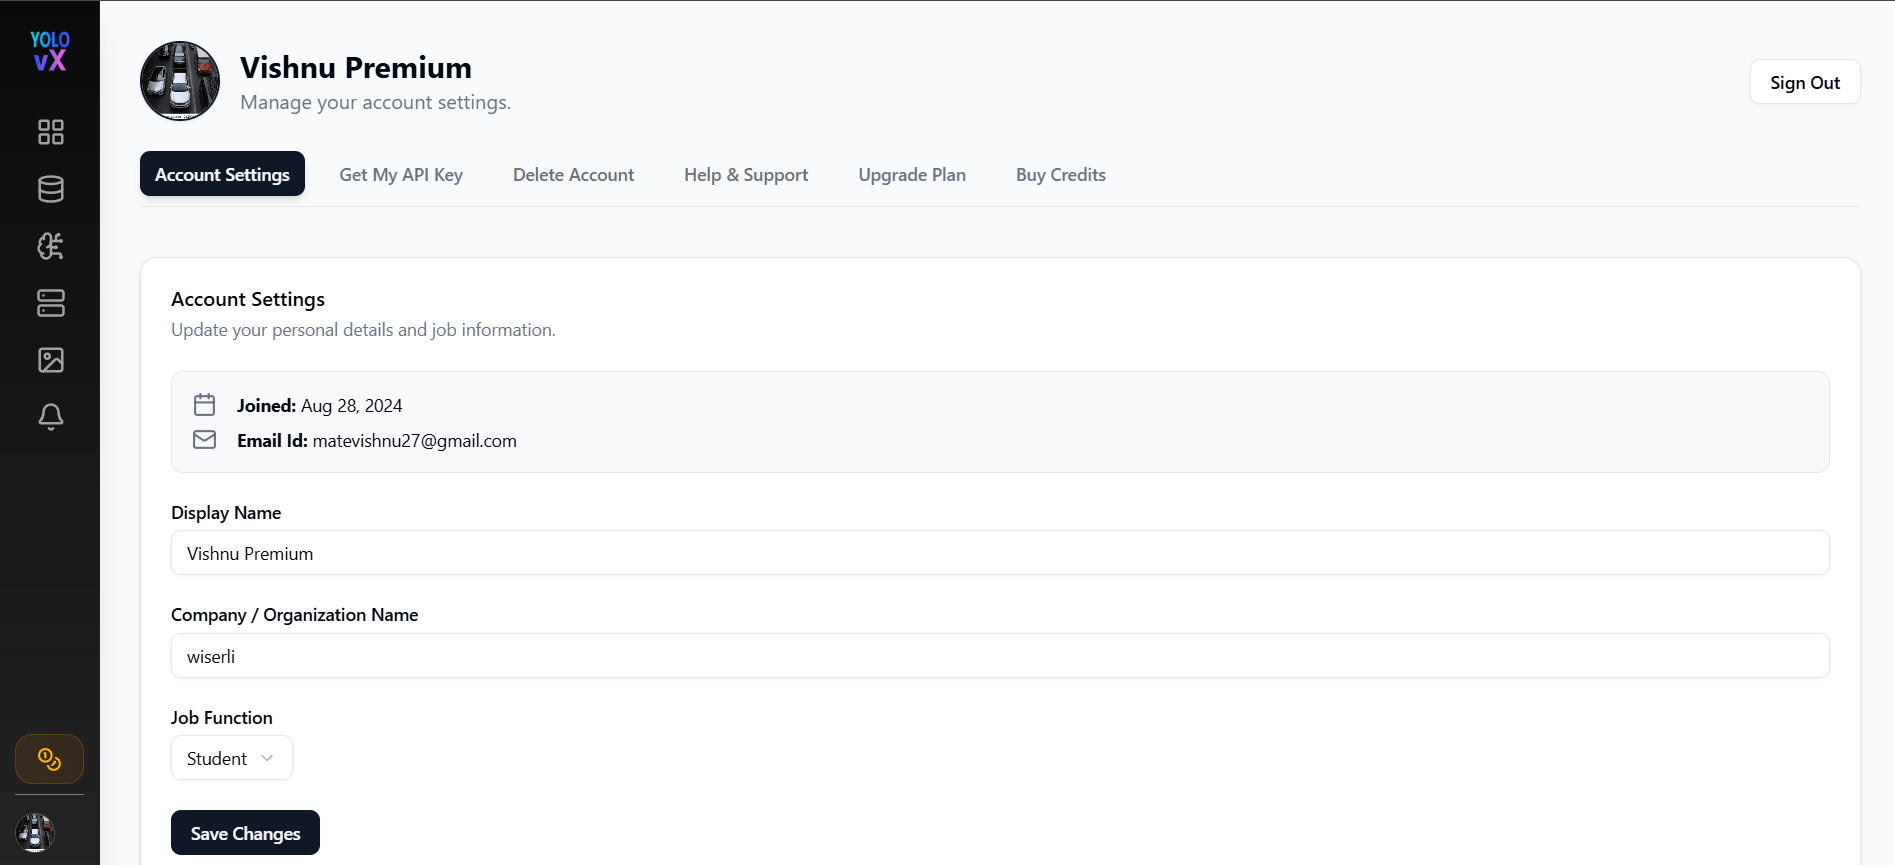
Task: Click the Save Changes button
Action: pyautogui.click(x=245, y=833)
